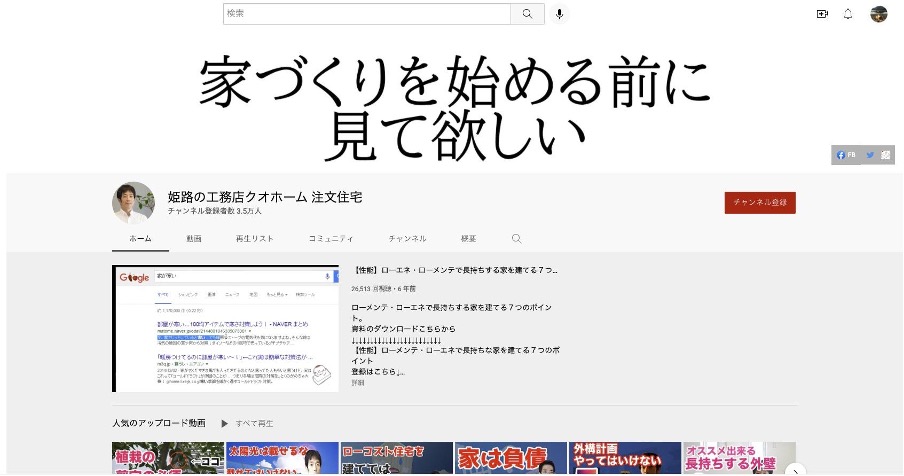Click the チャンネル登録 subscribe button
The image size is (904, 476).
click(760, 202)
